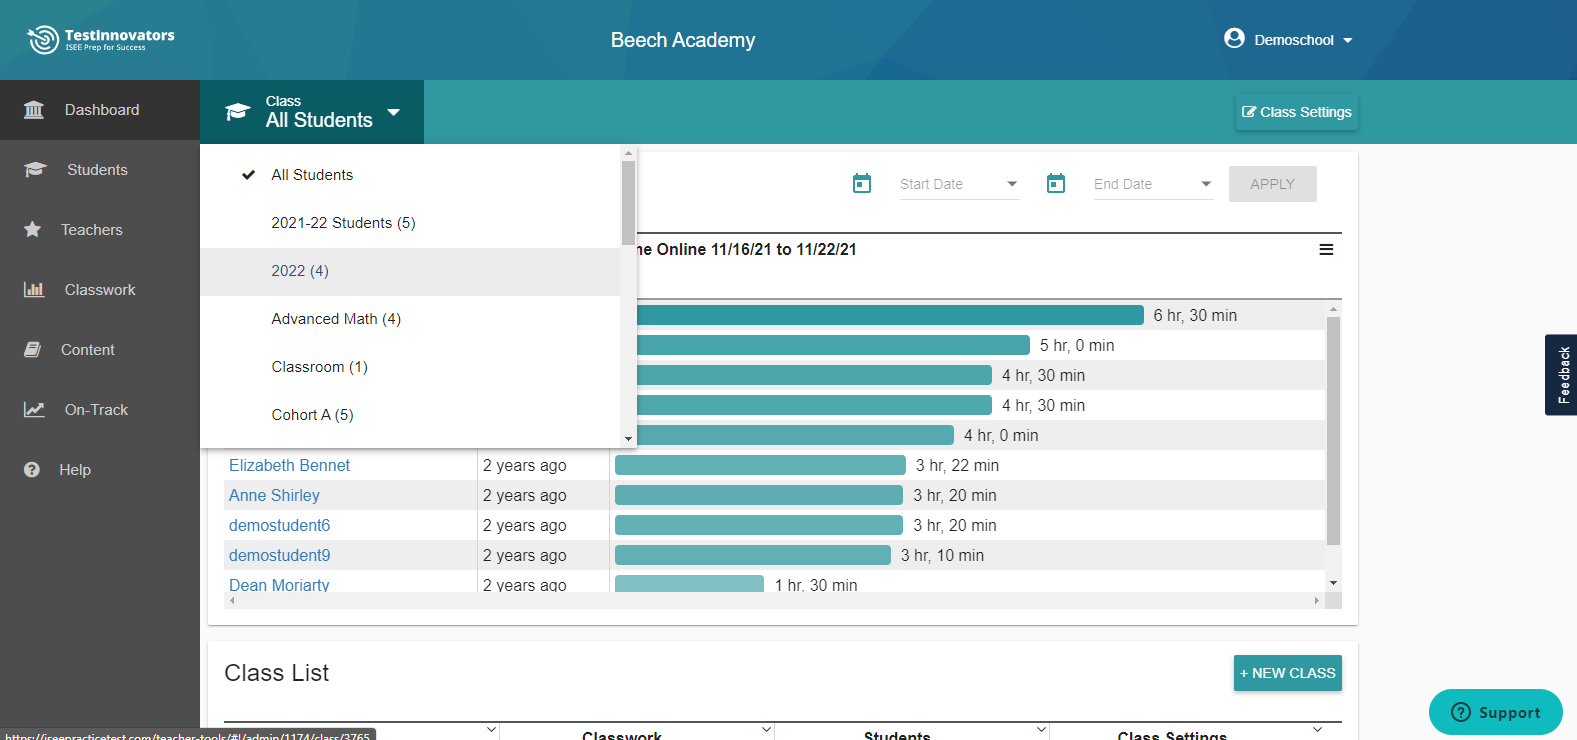Open the Start Date calendar icon
1577x740 pixels.
point(862,183)
